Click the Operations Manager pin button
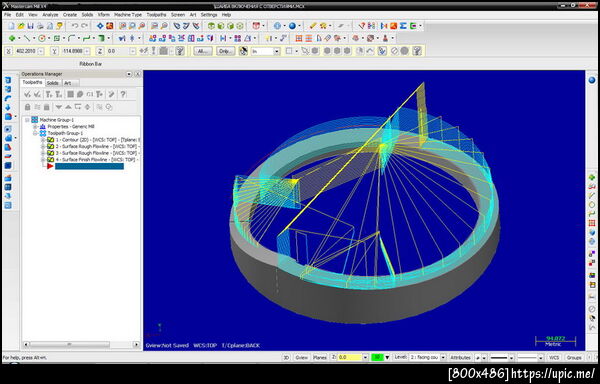Viewport: 600px width, 384px height. (129, 74)
